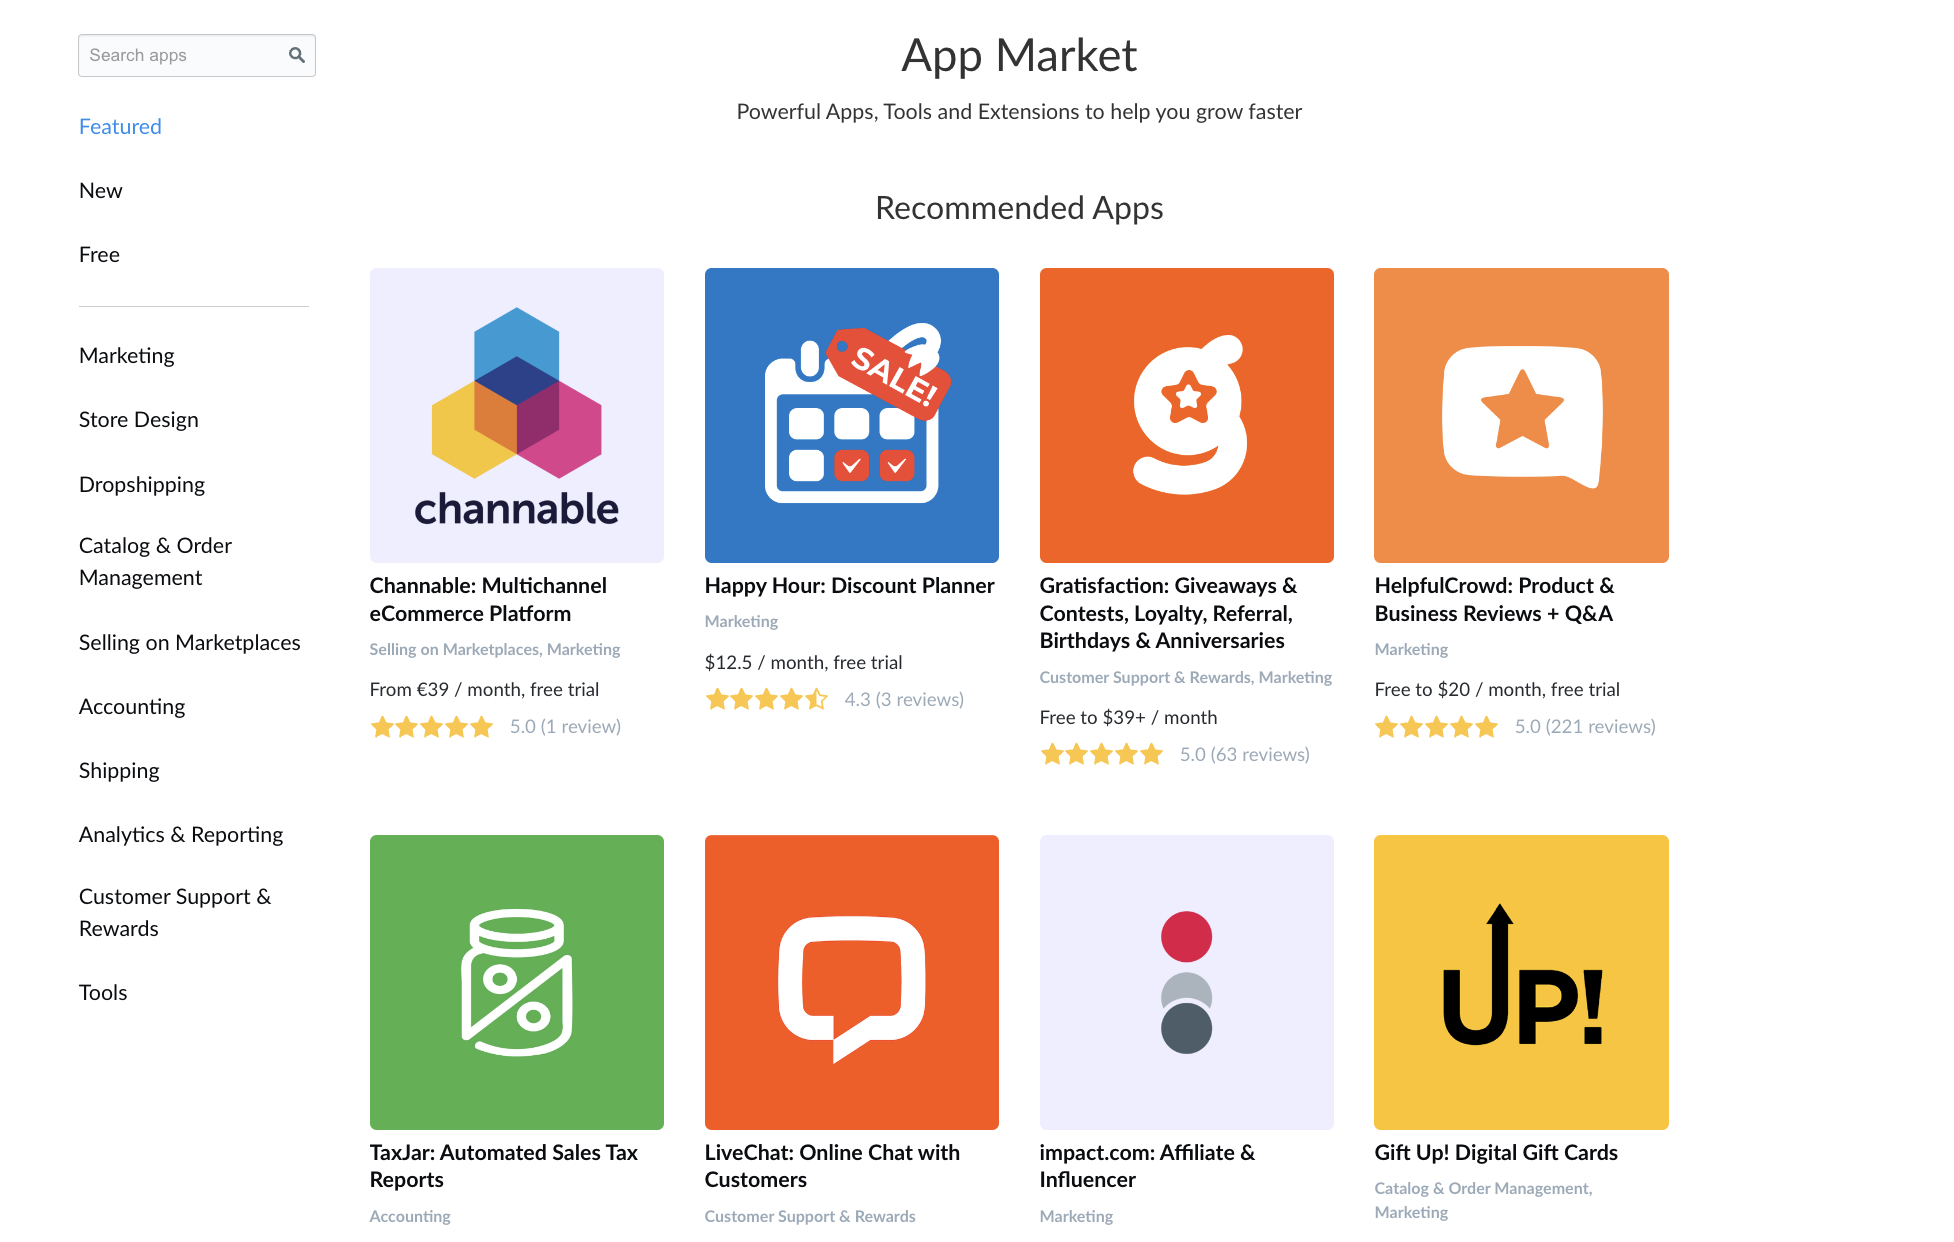This screenshot has width=1954, height=1242.
Task: Open the Shipping sidebar category
Action: tap(119, 770)
